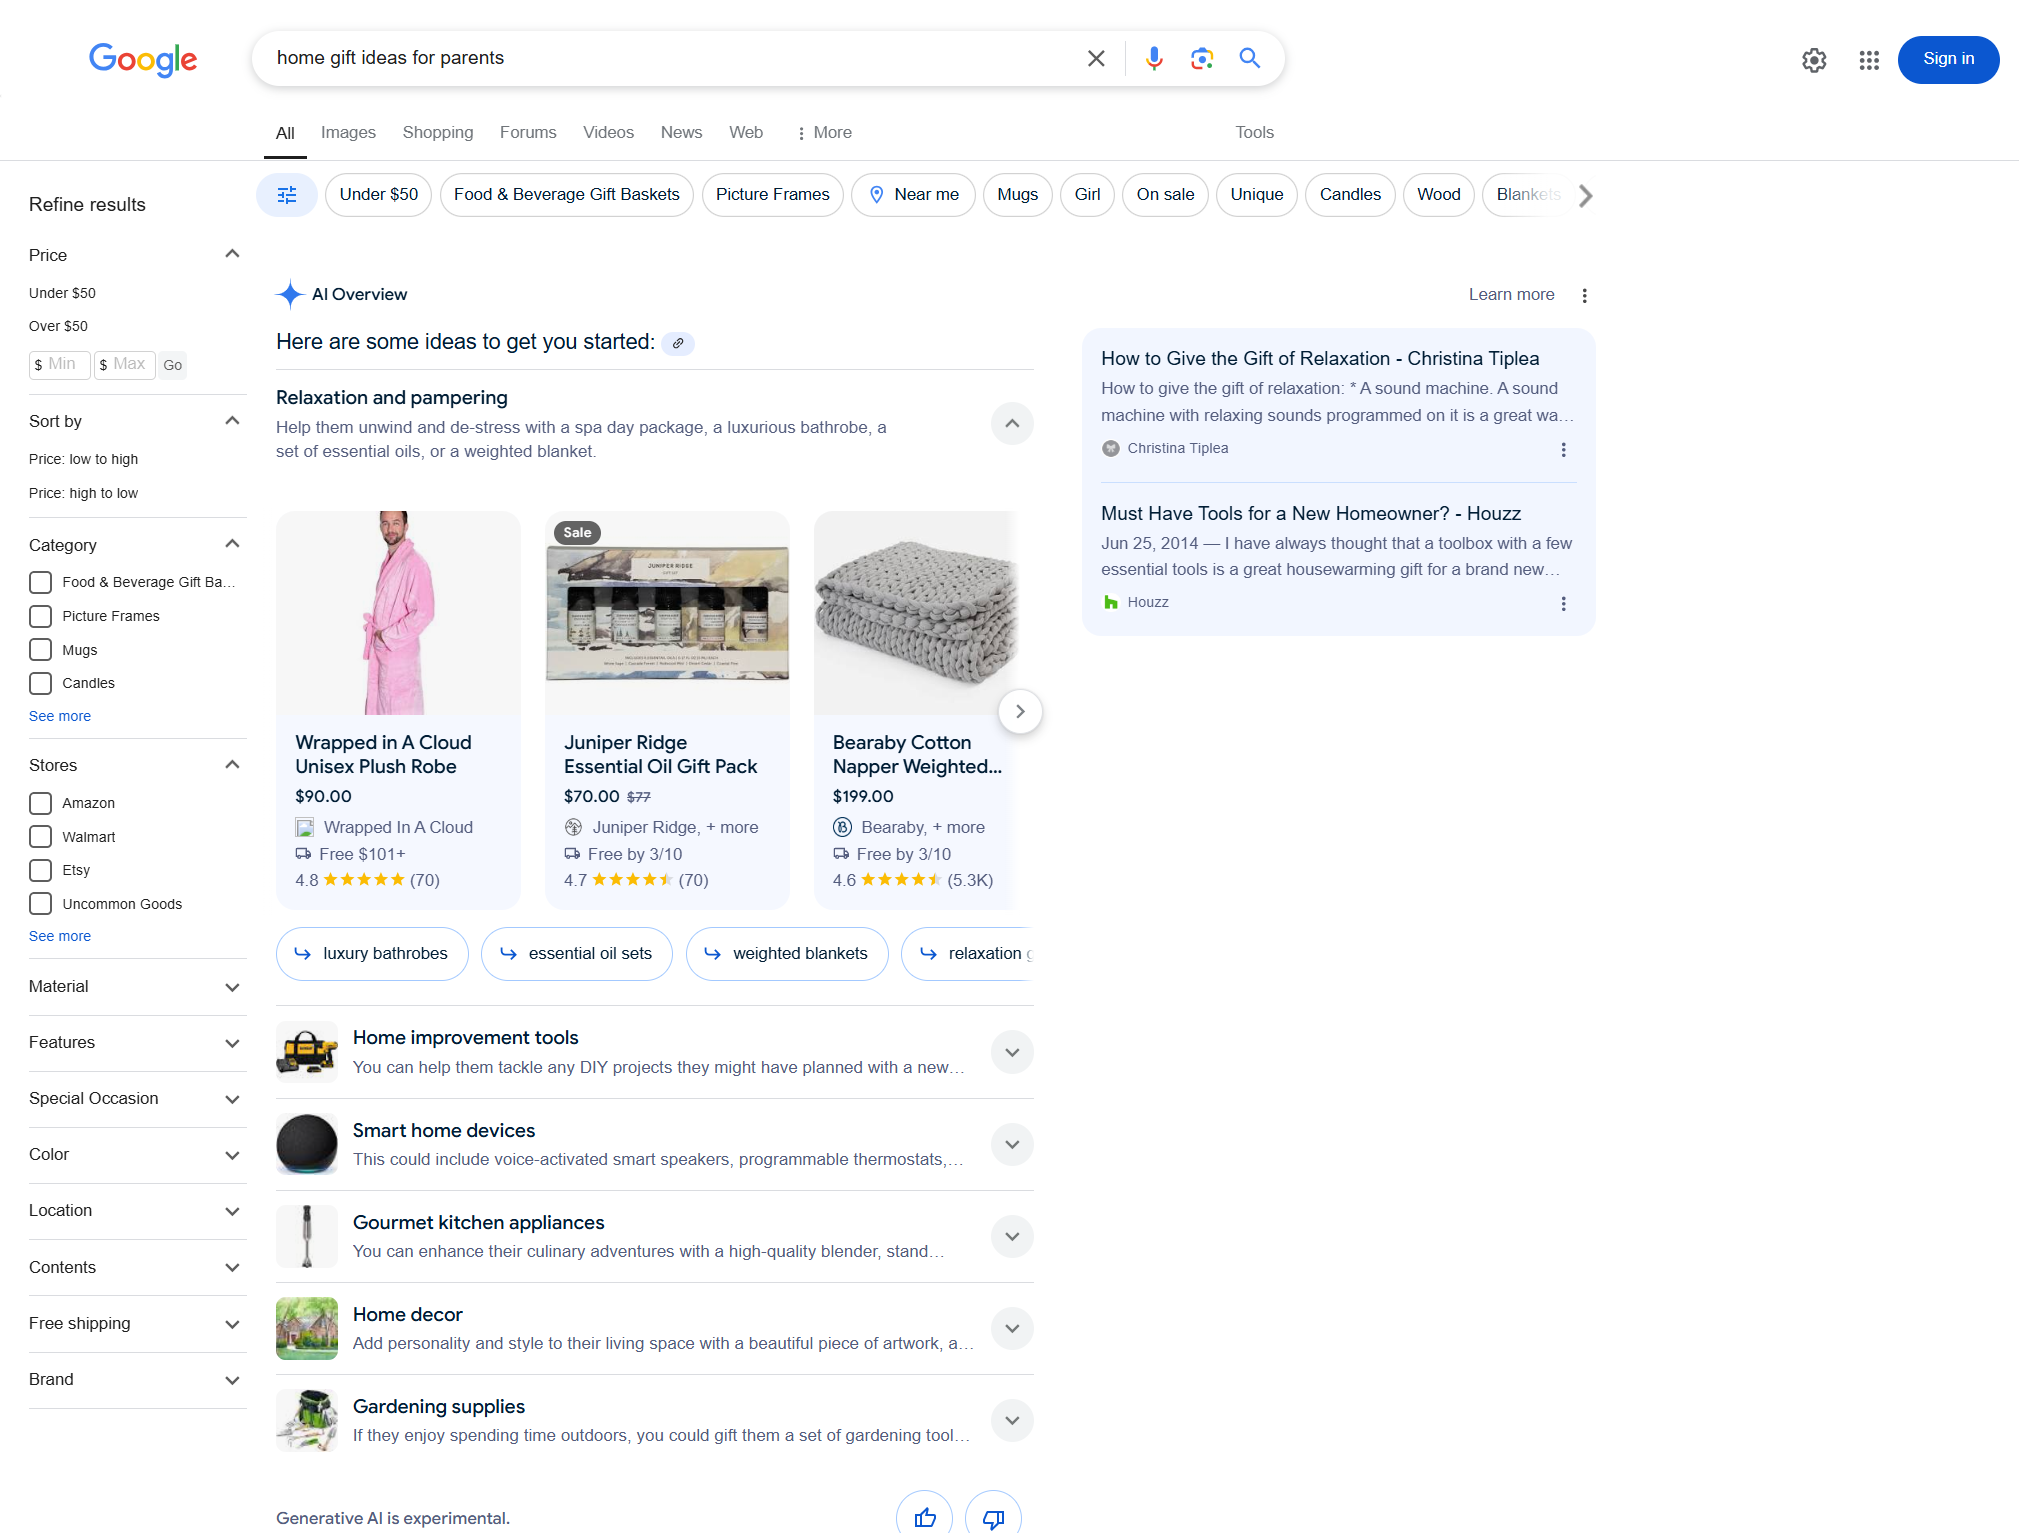Switch to the Images tab
The width and height of the screenshot is (2019, 1533).
point(348,132)
